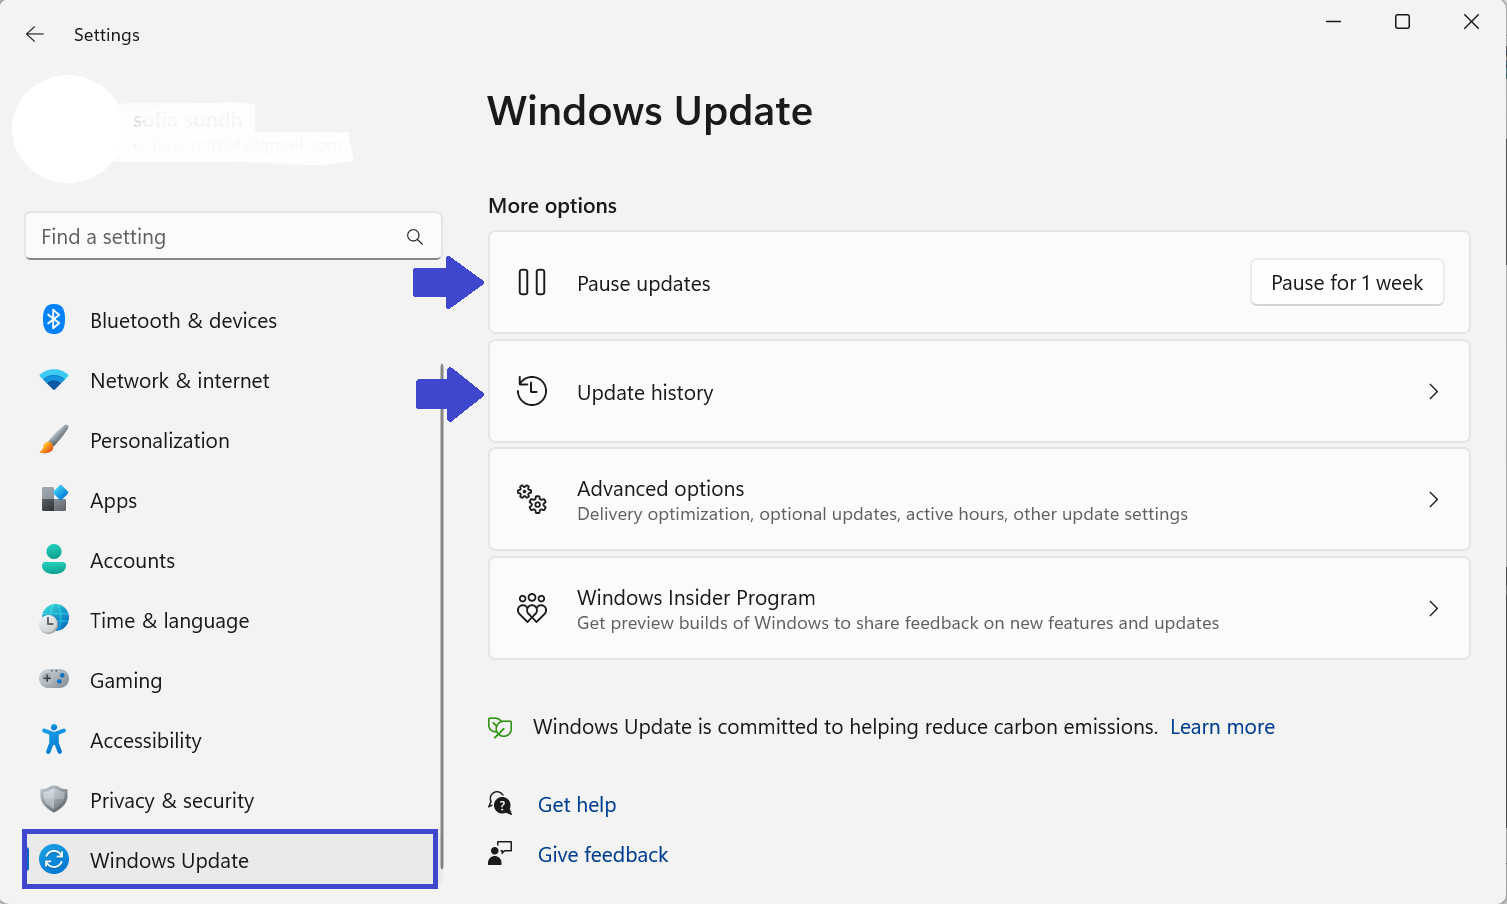Click the Get preview builds description text
Viewport: 1507px width, 904px height.
click(x=898, y=623)
